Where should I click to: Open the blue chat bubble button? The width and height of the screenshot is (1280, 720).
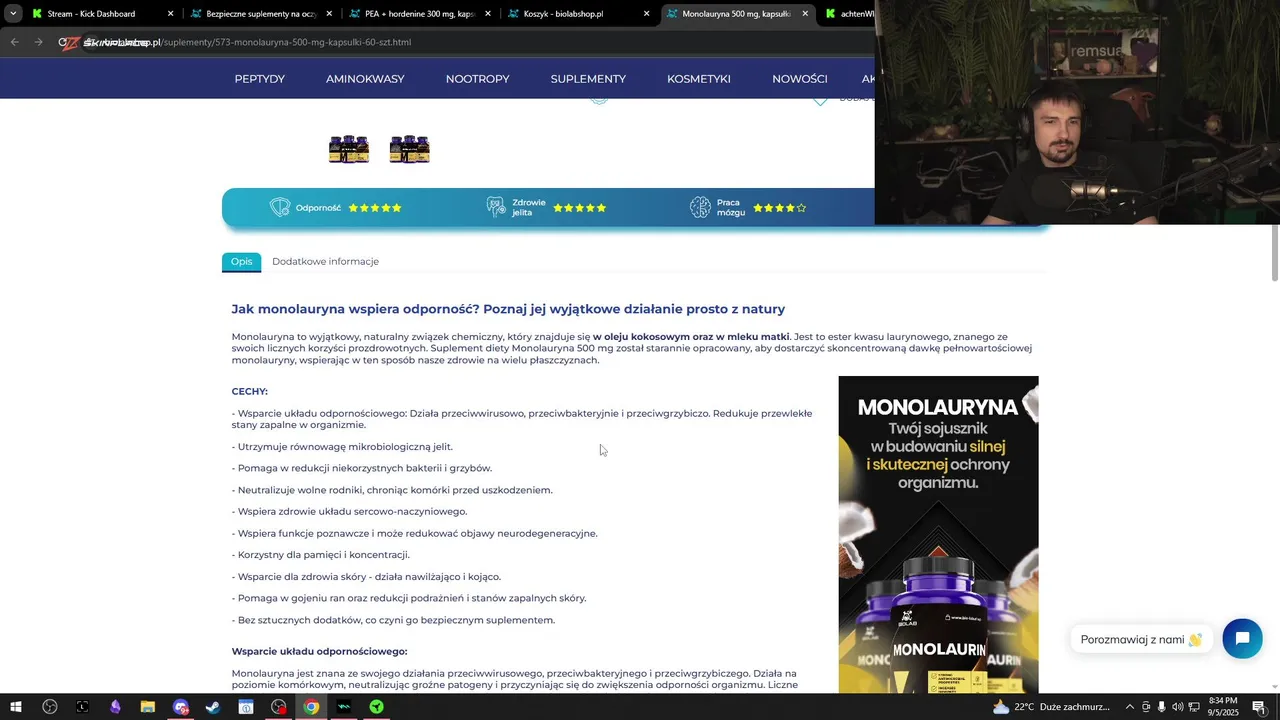(1242, 639)
